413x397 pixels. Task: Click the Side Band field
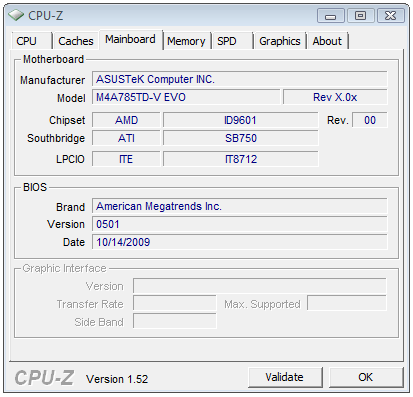[175, 321]
